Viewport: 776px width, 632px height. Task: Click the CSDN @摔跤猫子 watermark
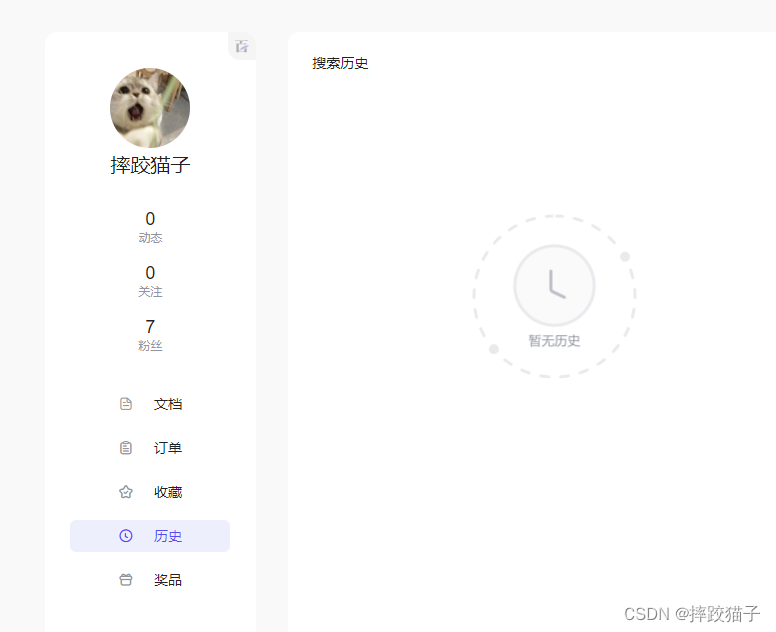(x=692, y=614)
